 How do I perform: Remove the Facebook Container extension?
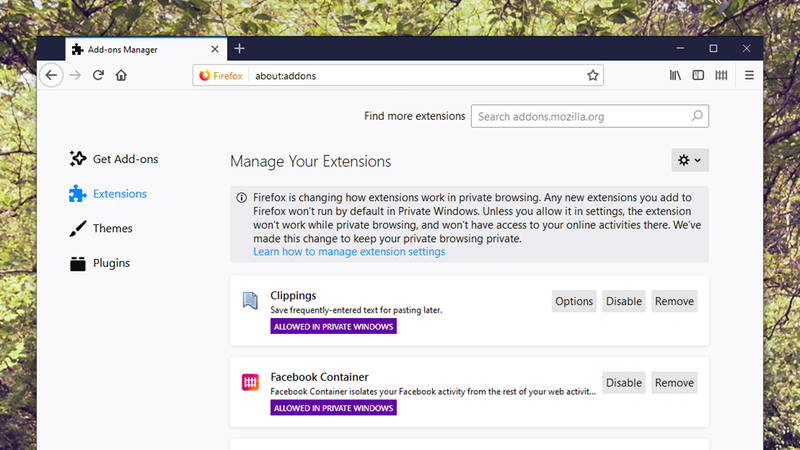[674, 383]
